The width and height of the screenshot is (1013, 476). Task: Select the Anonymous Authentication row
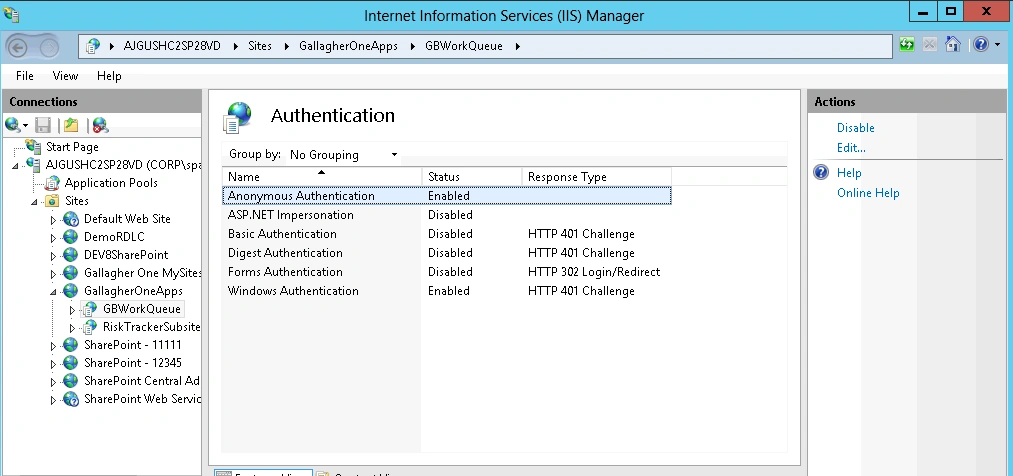pyautogui.click(x=446, y=196)
